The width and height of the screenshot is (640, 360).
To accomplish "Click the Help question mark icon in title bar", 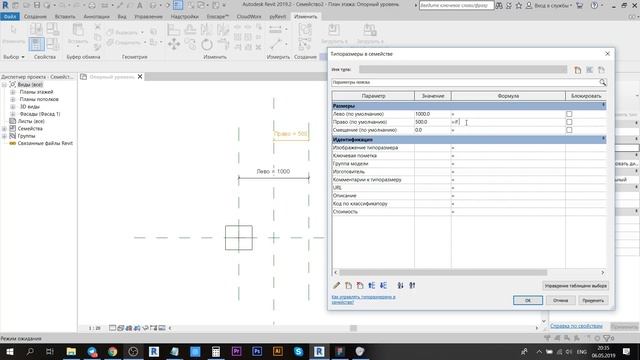I will point(595,5).
